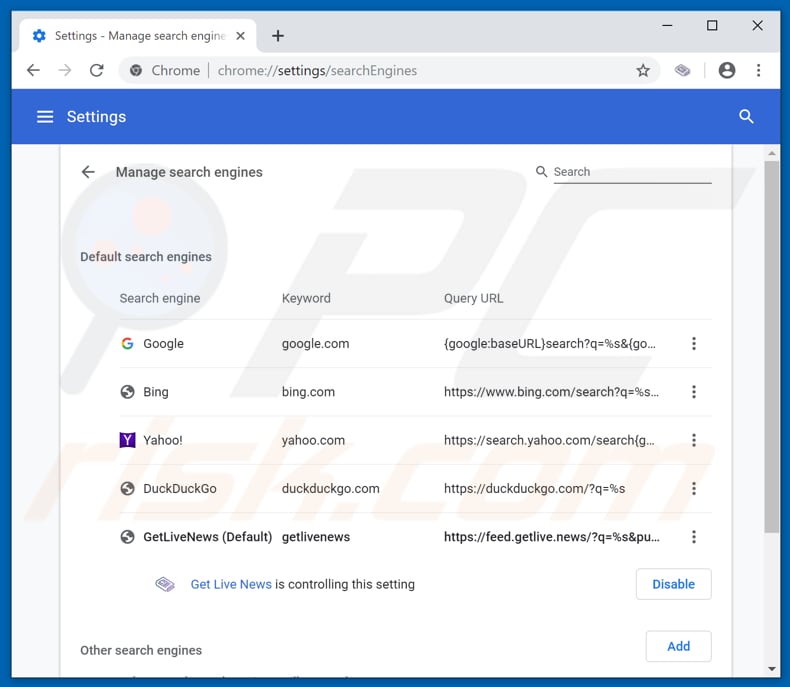Add another search engine
Viewport: 790px width, 687px height.
[x=679, y=646]
